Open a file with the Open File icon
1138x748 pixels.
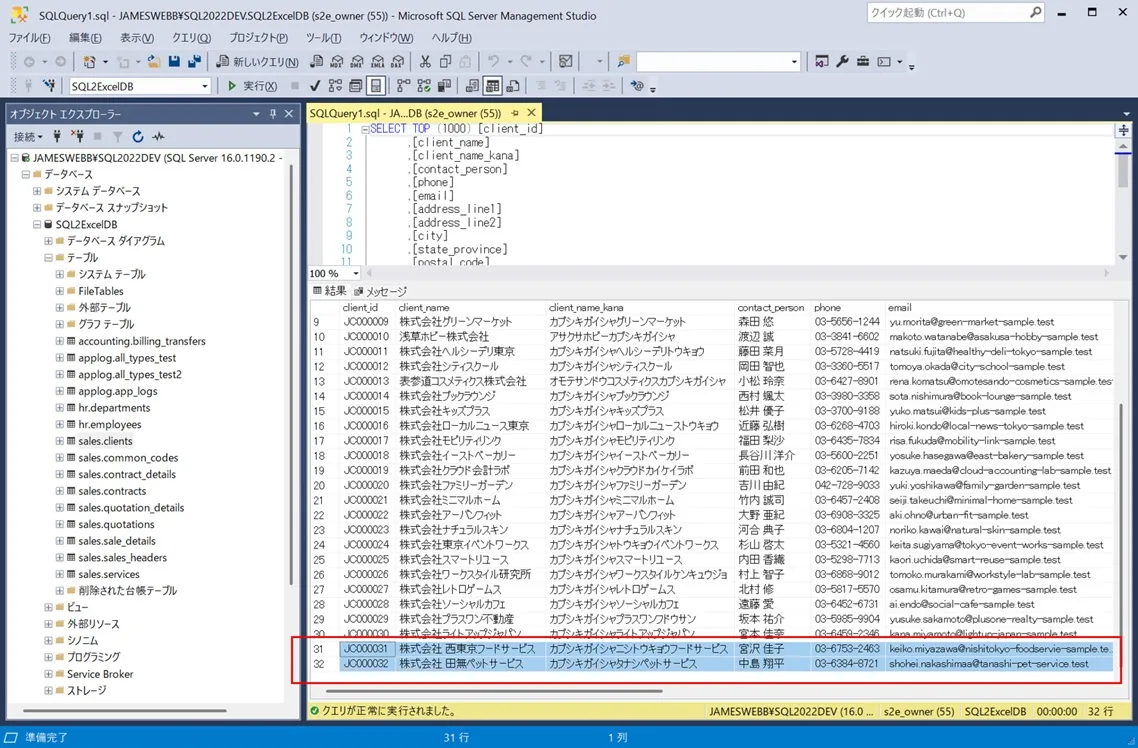click(x=154, y=62)
